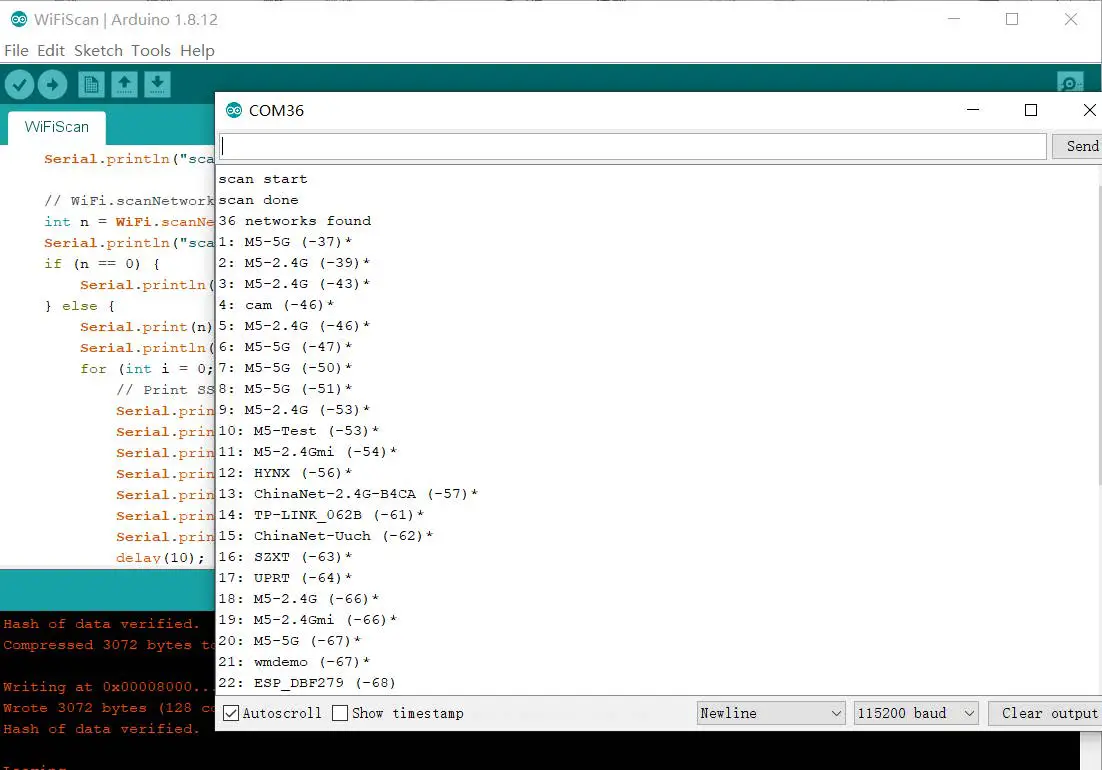
Task: Click the COM36 window Arduino logo icon
Action: click(234, 110)
